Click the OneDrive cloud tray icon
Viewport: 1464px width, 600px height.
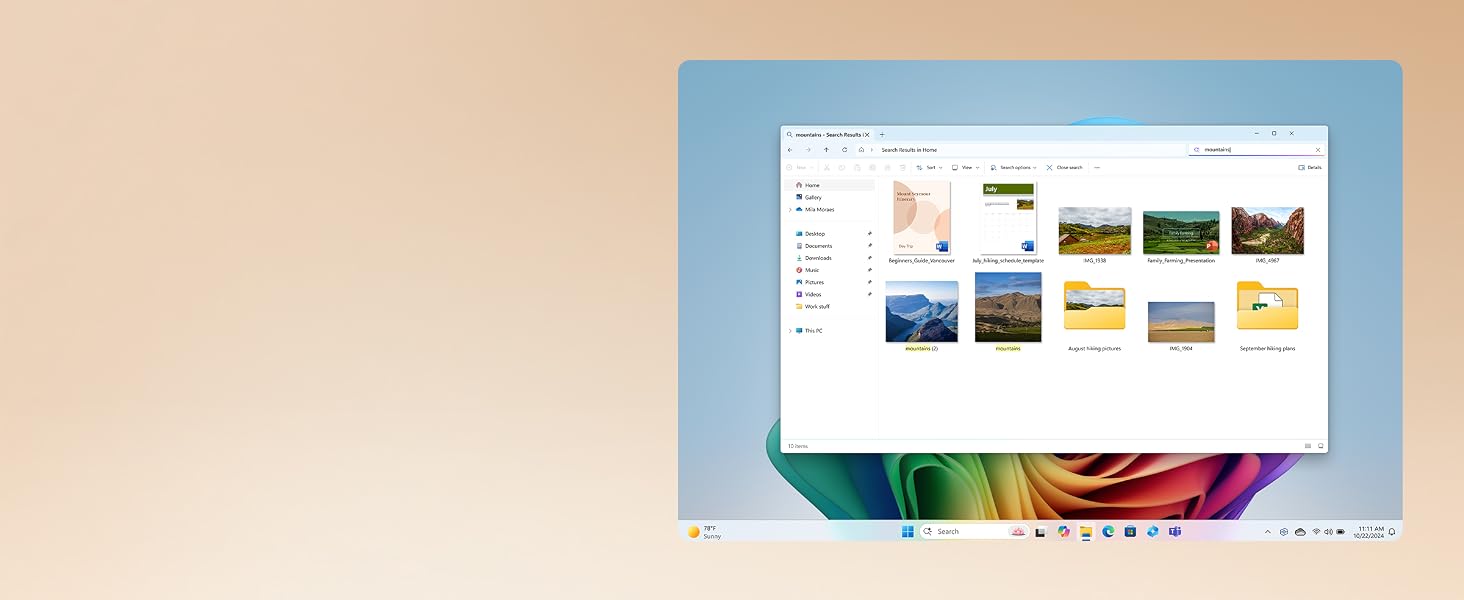pos(1300,532)
